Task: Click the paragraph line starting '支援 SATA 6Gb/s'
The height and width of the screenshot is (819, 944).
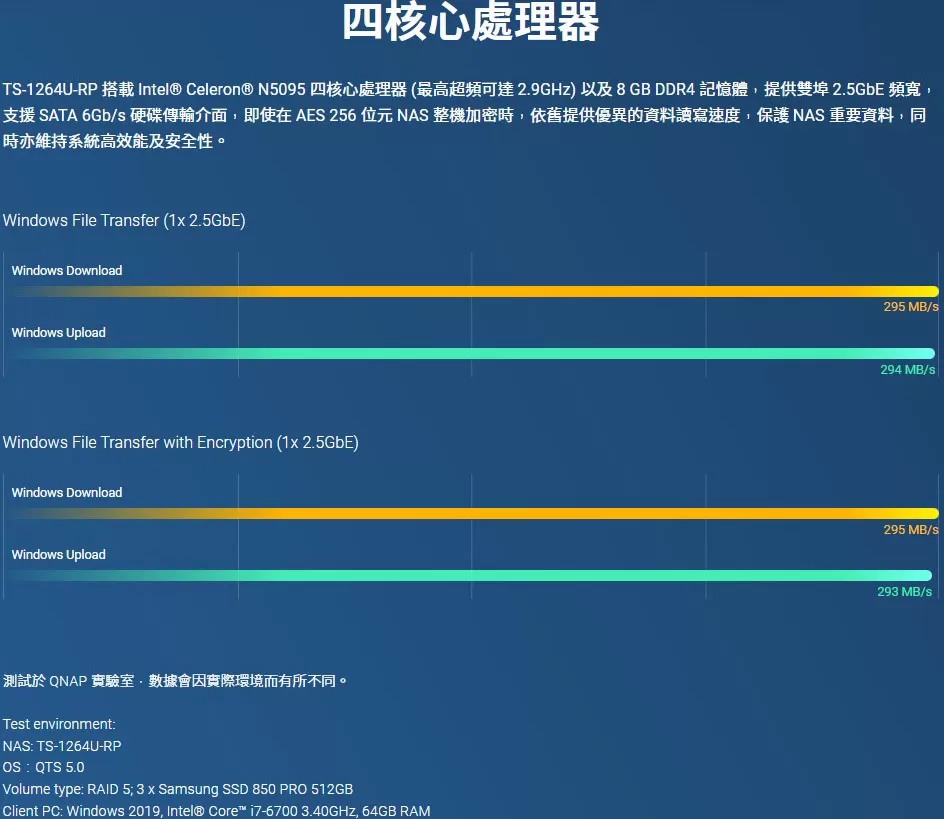Action: tap(465, 116)
